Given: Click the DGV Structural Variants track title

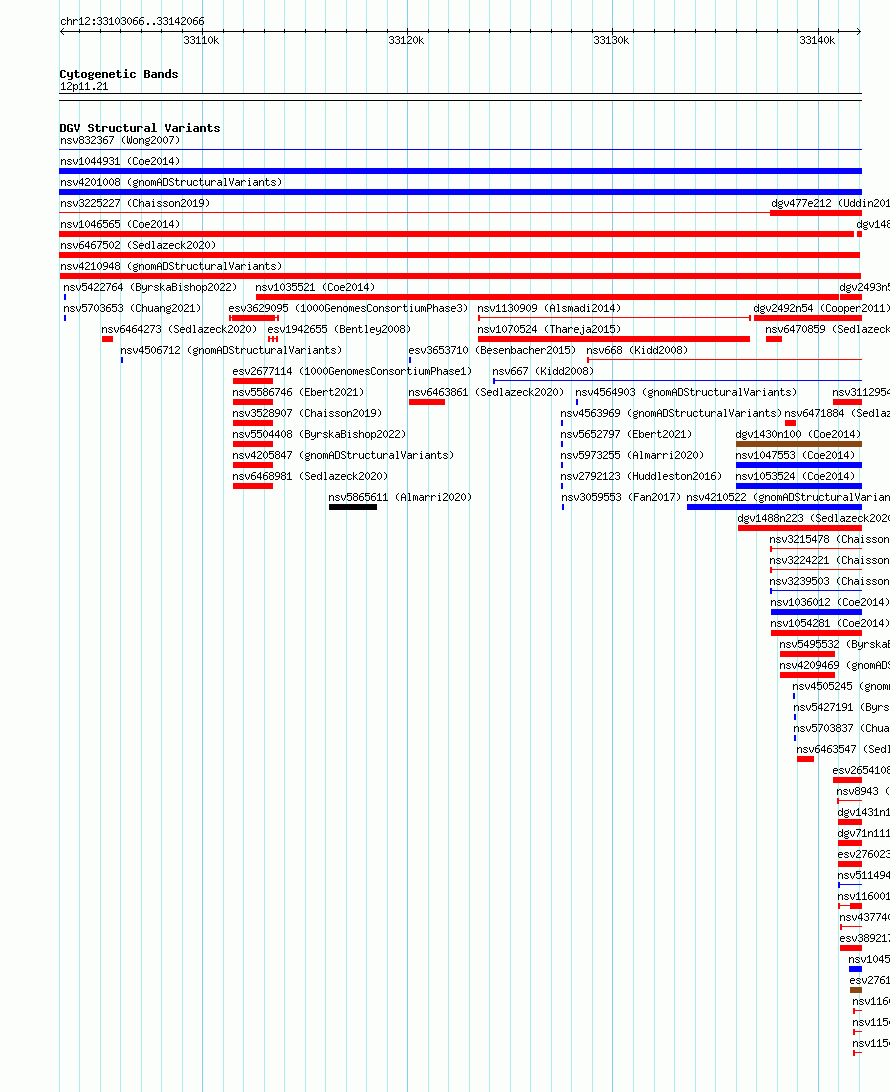Looking at the screenshot, I should pos(139,128).
